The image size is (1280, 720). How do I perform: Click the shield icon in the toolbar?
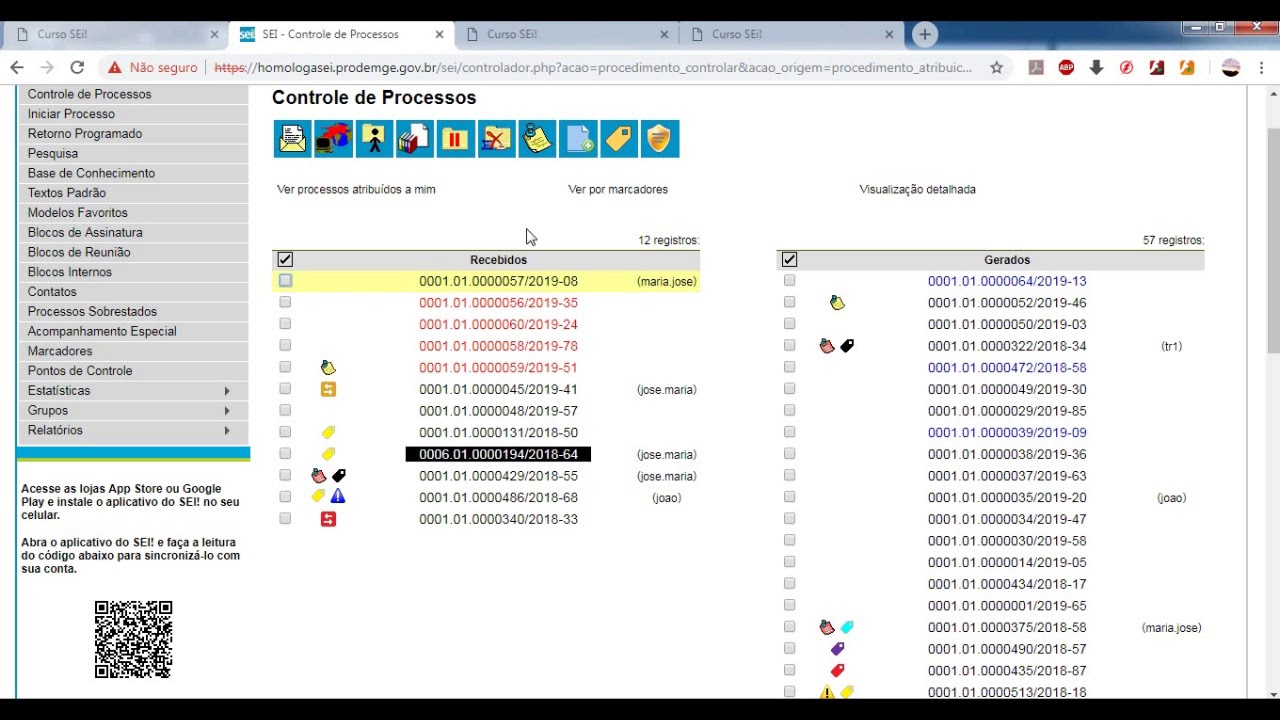(659, 139)
